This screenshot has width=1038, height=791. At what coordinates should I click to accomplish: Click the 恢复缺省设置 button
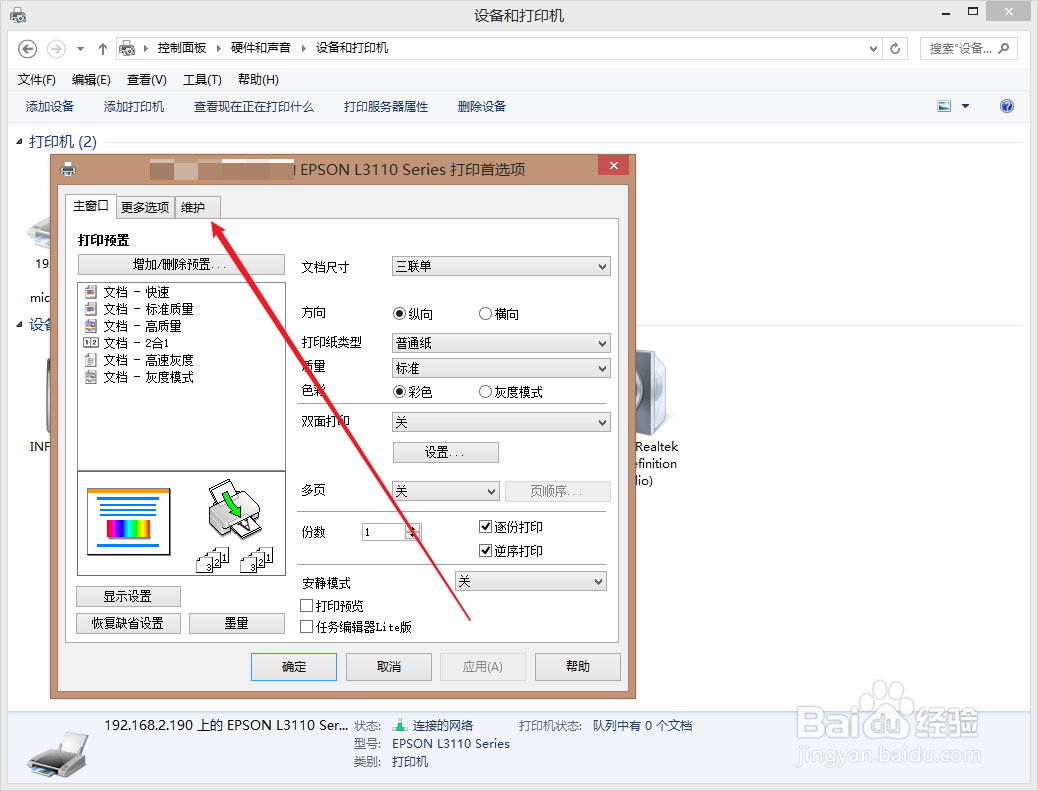click(128, 622)
